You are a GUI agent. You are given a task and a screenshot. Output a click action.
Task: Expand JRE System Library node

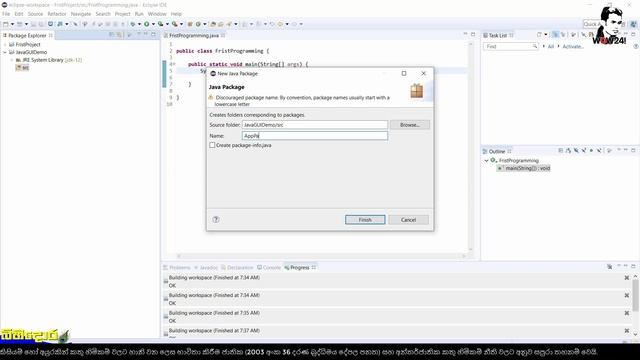tap(12, 60)
